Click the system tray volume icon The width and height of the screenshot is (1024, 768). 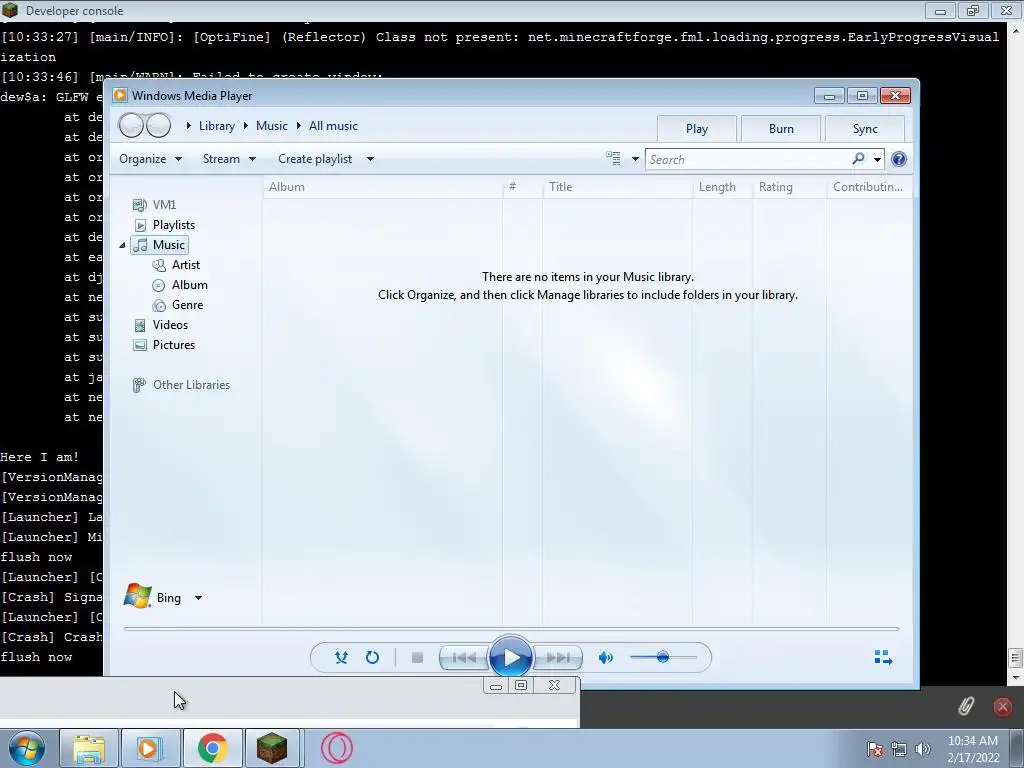923,749
